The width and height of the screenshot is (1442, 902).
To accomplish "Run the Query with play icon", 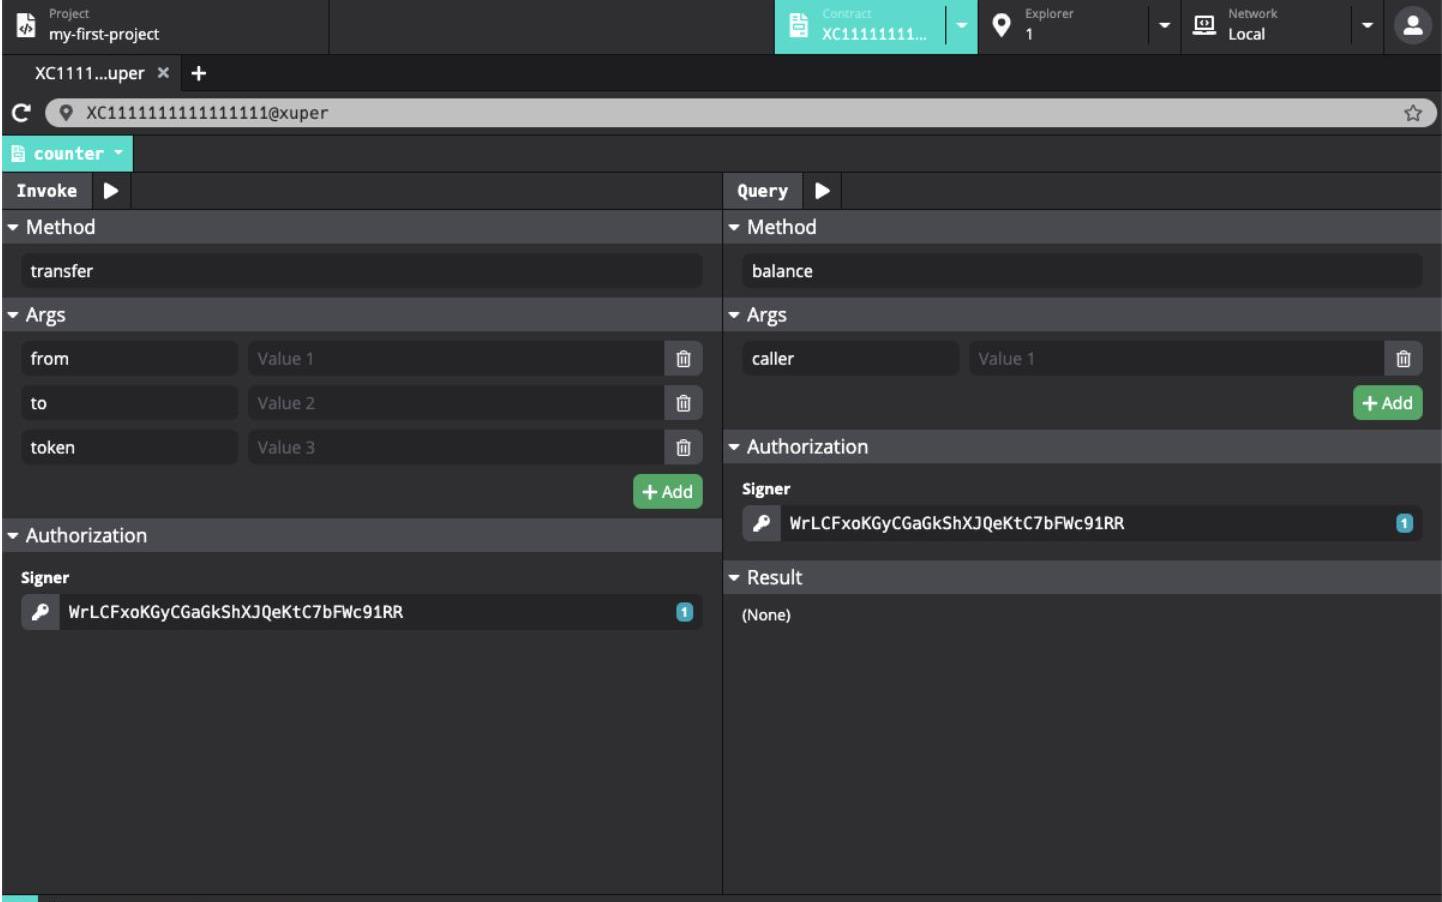I will click(822, 191).
